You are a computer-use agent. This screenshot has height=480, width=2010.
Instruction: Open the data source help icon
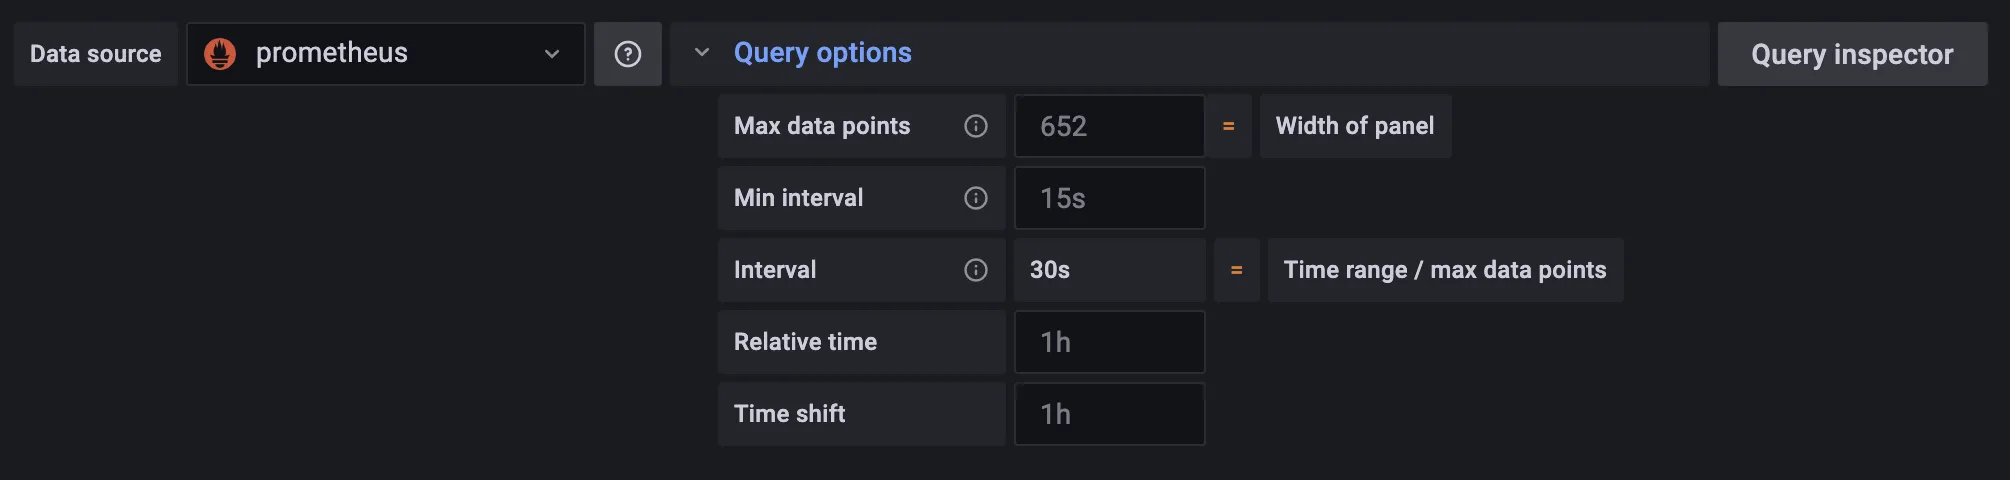[x=628, y=54]
